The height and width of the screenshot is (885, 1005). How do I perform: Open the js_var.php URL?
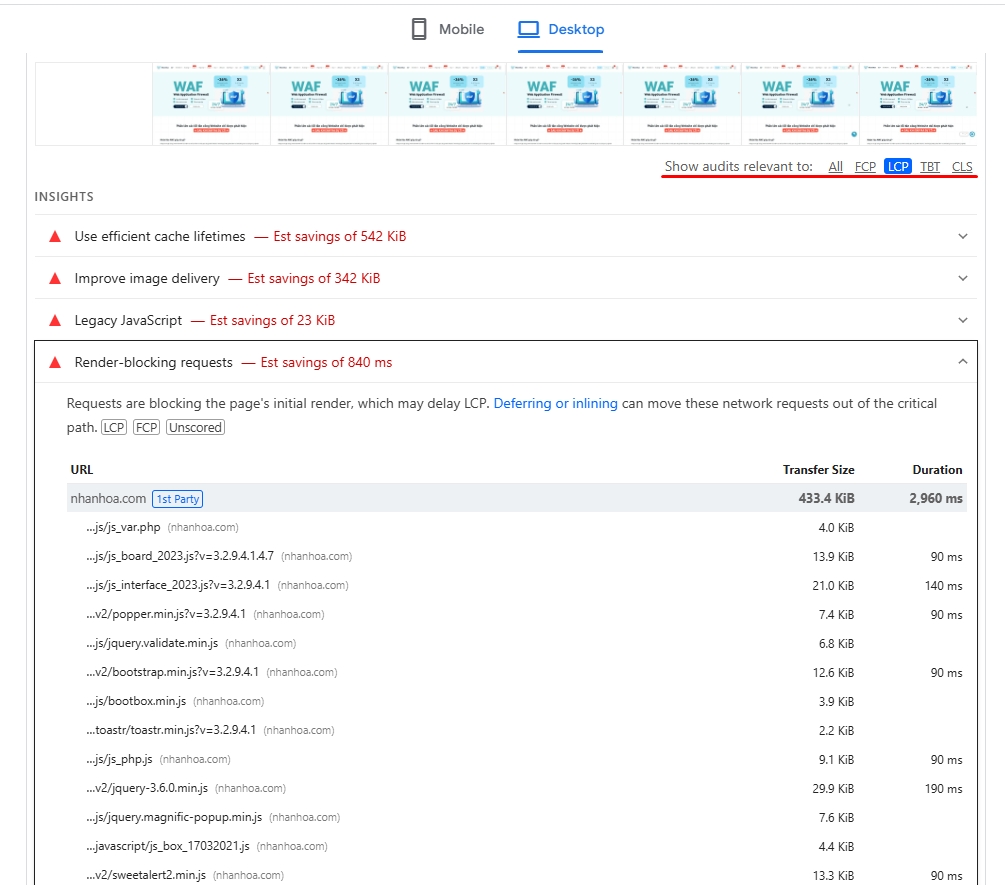(x=123, y=527)
